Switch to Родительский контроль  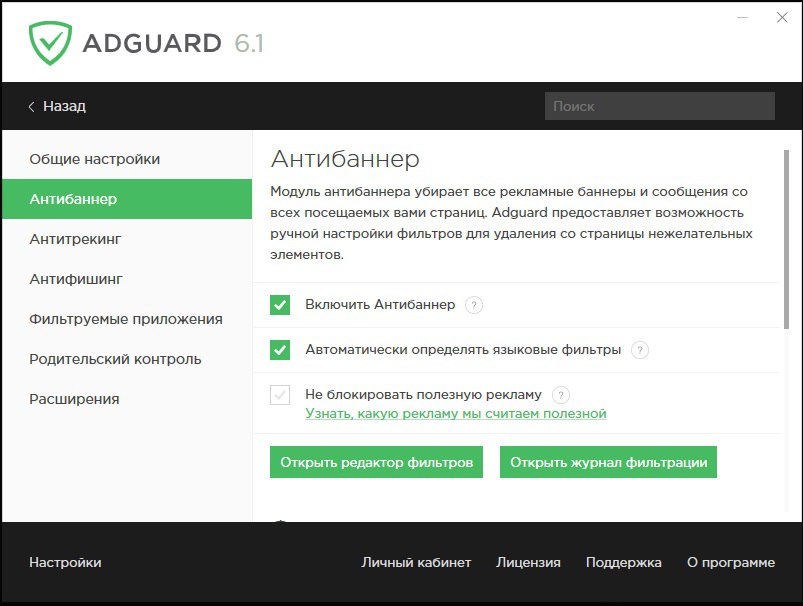pos(115,359)
